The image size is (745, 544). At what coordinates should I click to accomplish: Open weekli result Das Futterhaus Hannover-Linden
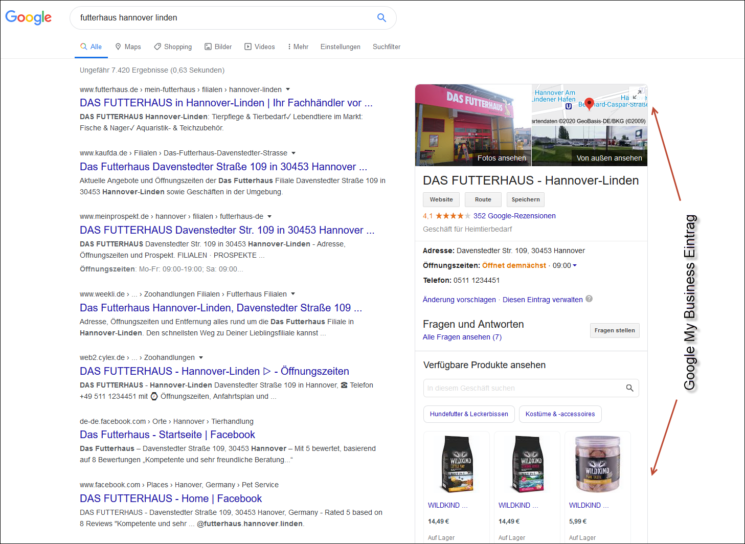pos(221,307)
